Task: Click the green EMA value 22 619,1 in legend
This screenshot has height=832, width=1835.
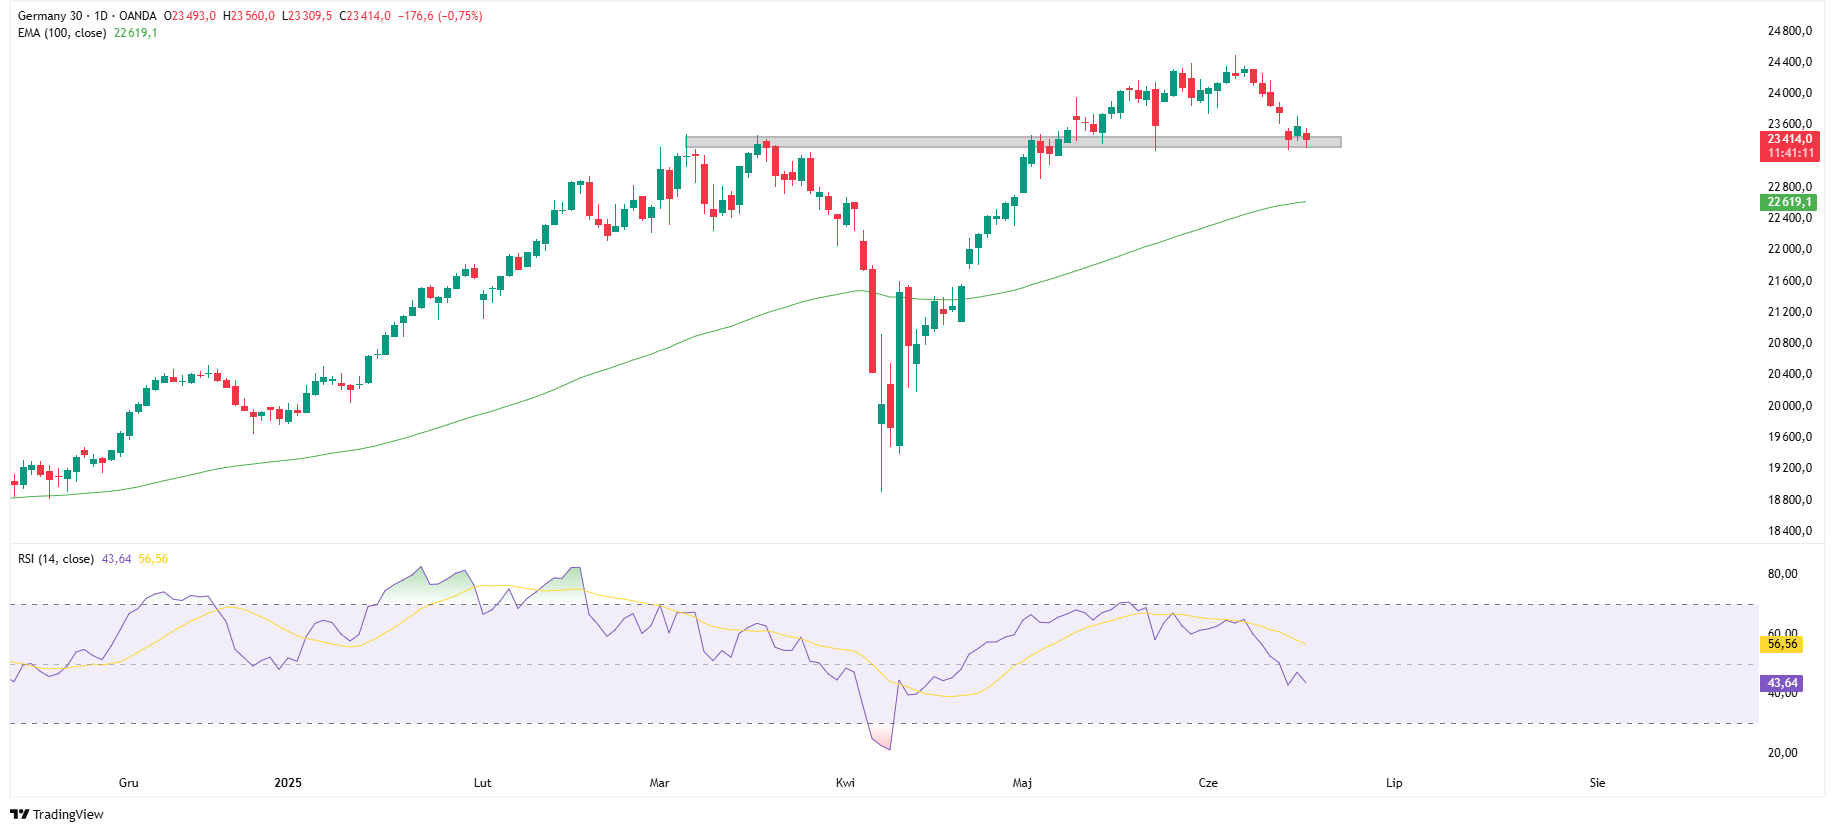Action: click(x=136, y=33)
